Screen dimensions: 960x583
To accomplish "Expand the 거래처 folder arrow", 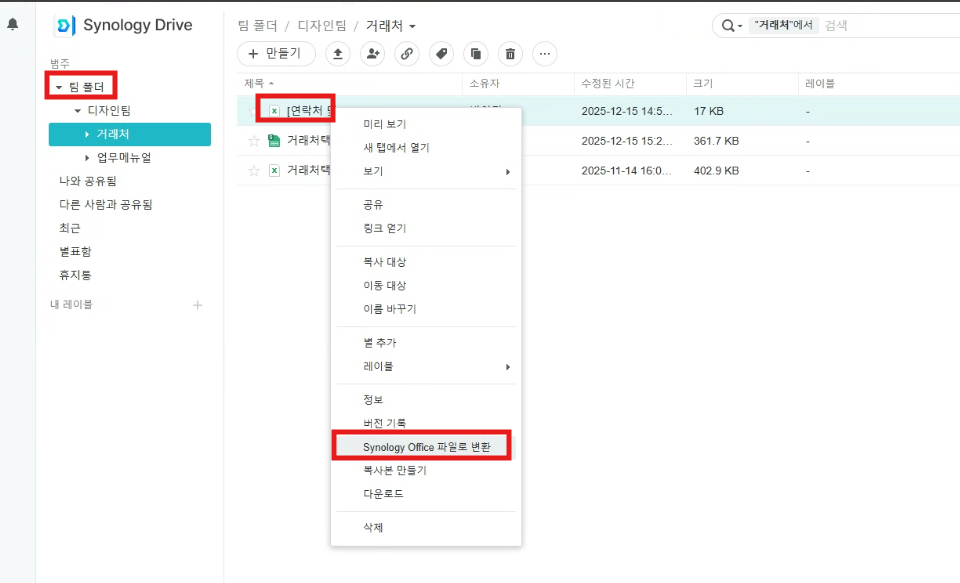I will (x=87, y=134).
